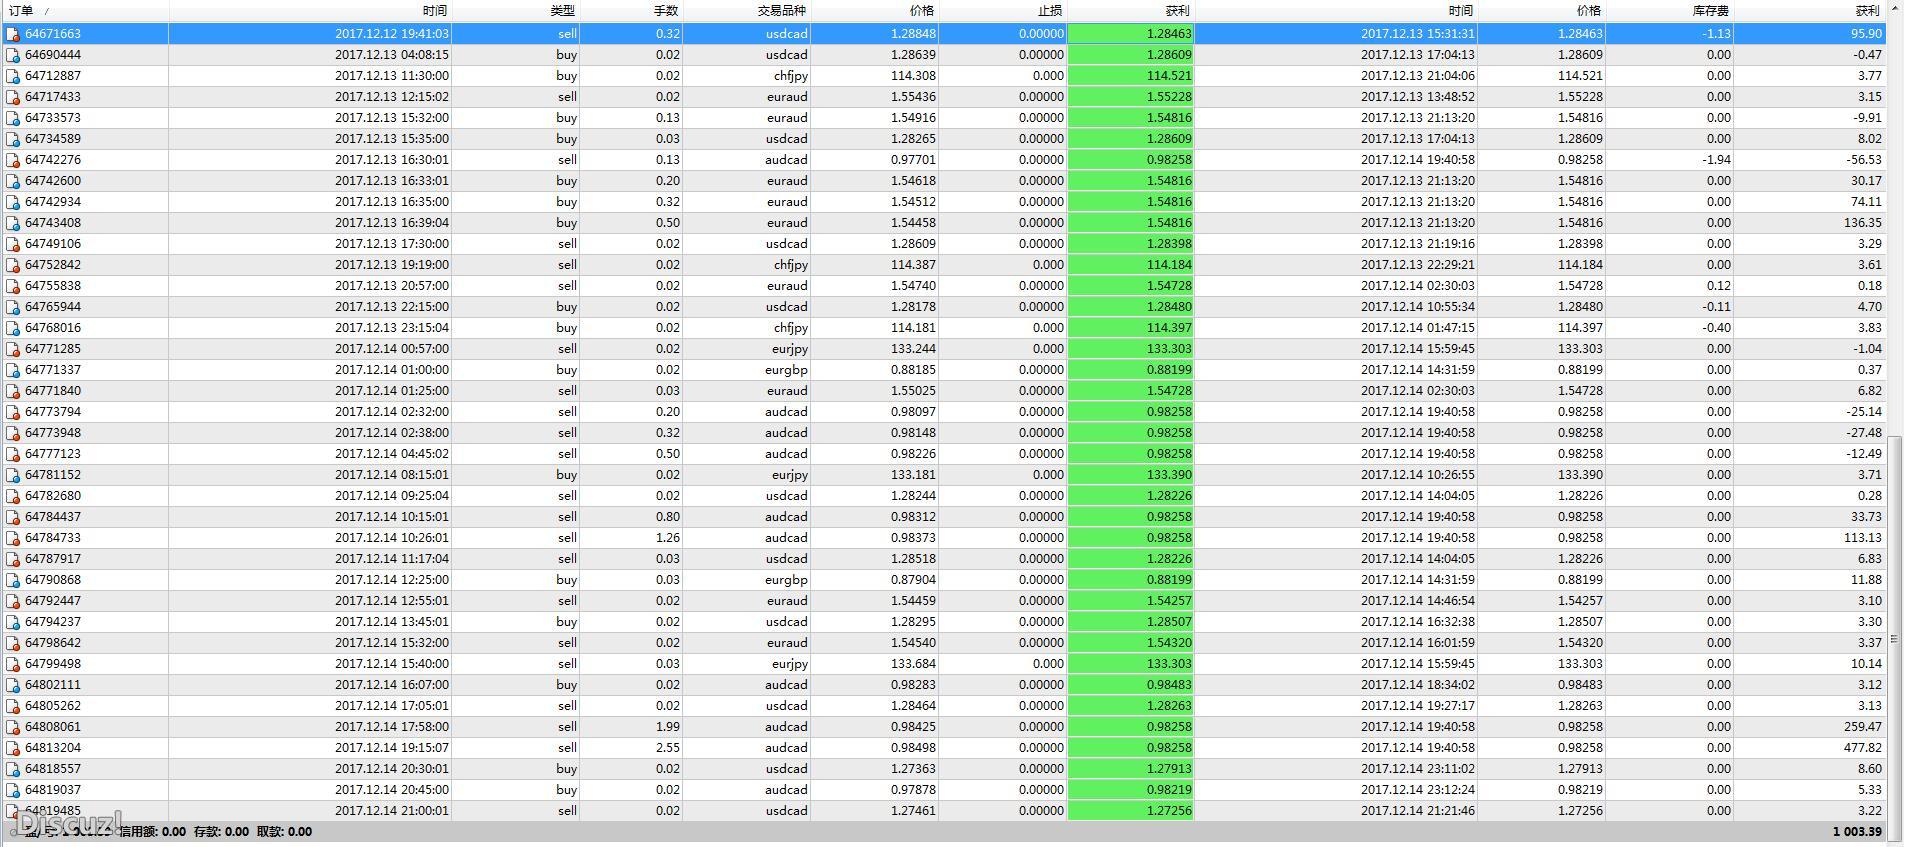The height and width of the screenshot is (847, 1905).
Task: Click the open price 0.87904
Action: tap(913, 580)
